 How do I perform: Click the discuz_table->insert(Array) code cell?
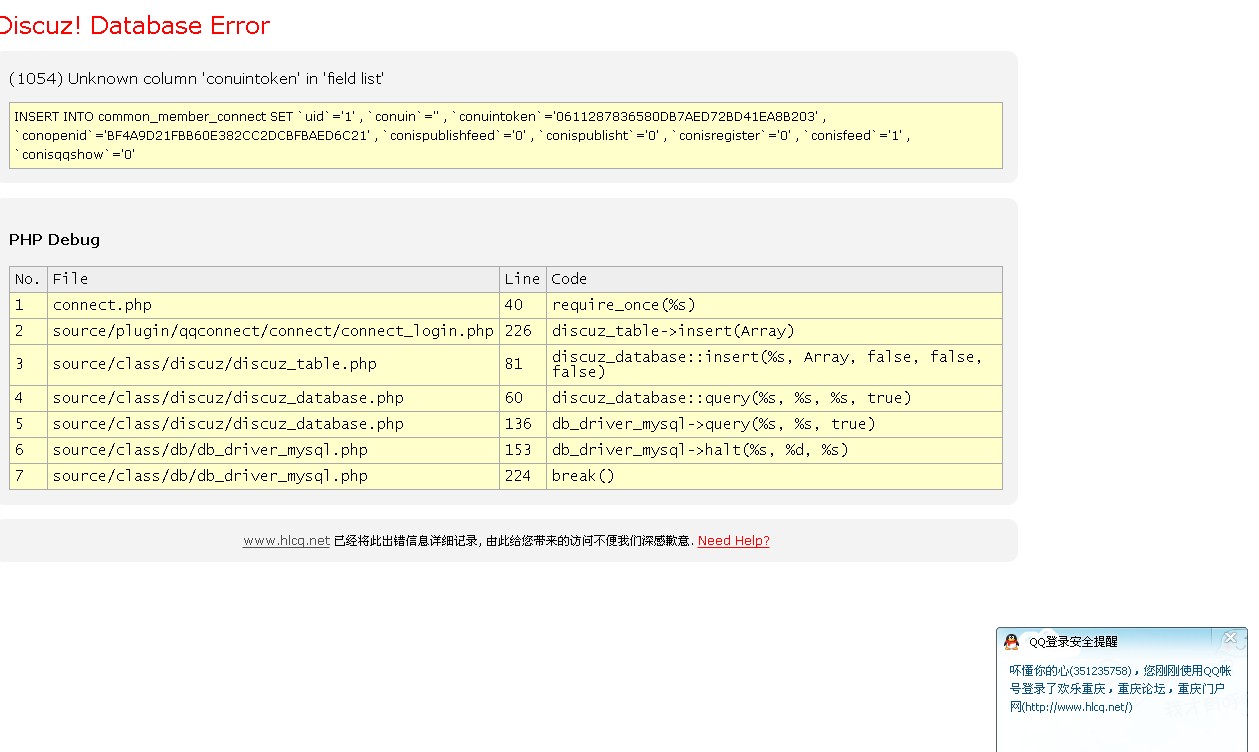pyautogui.click(x=673, y=331)
